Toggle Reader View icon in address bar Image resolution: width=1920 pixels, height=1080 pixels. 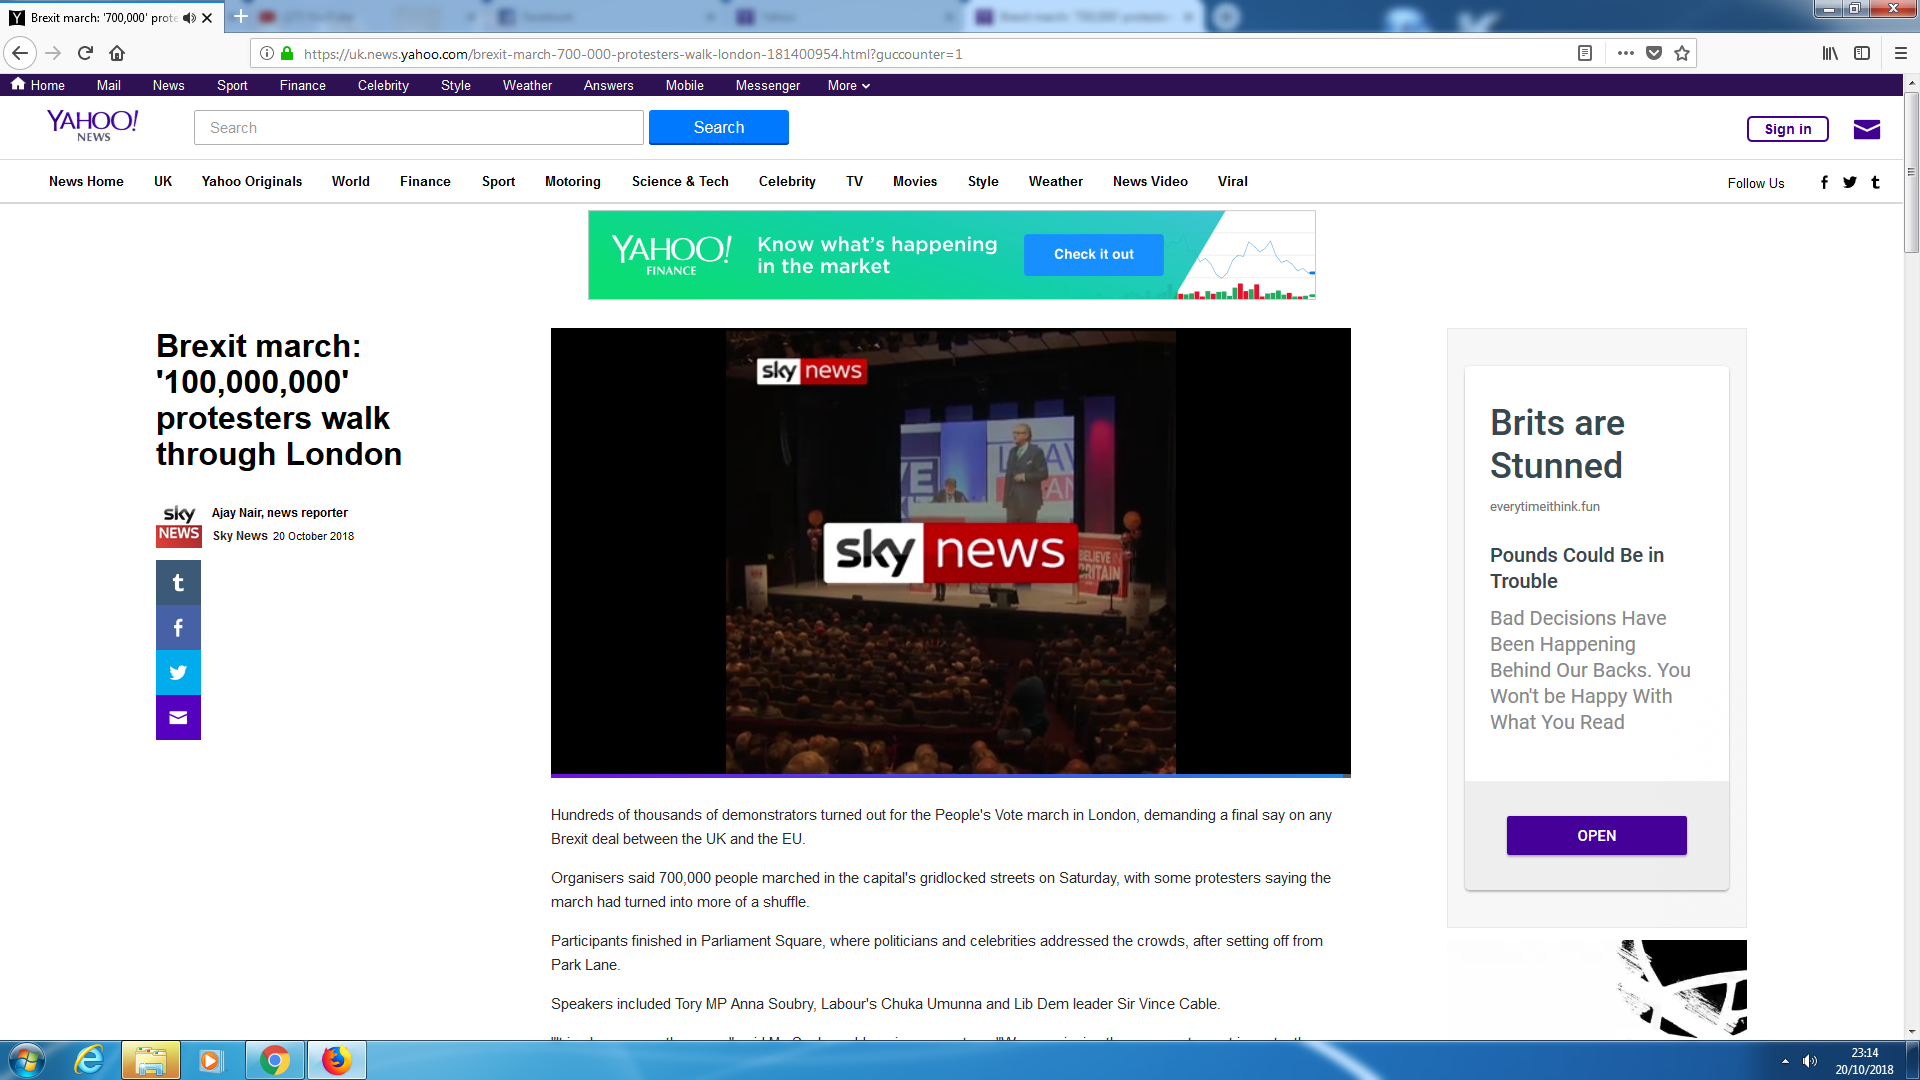[1585, 53]
